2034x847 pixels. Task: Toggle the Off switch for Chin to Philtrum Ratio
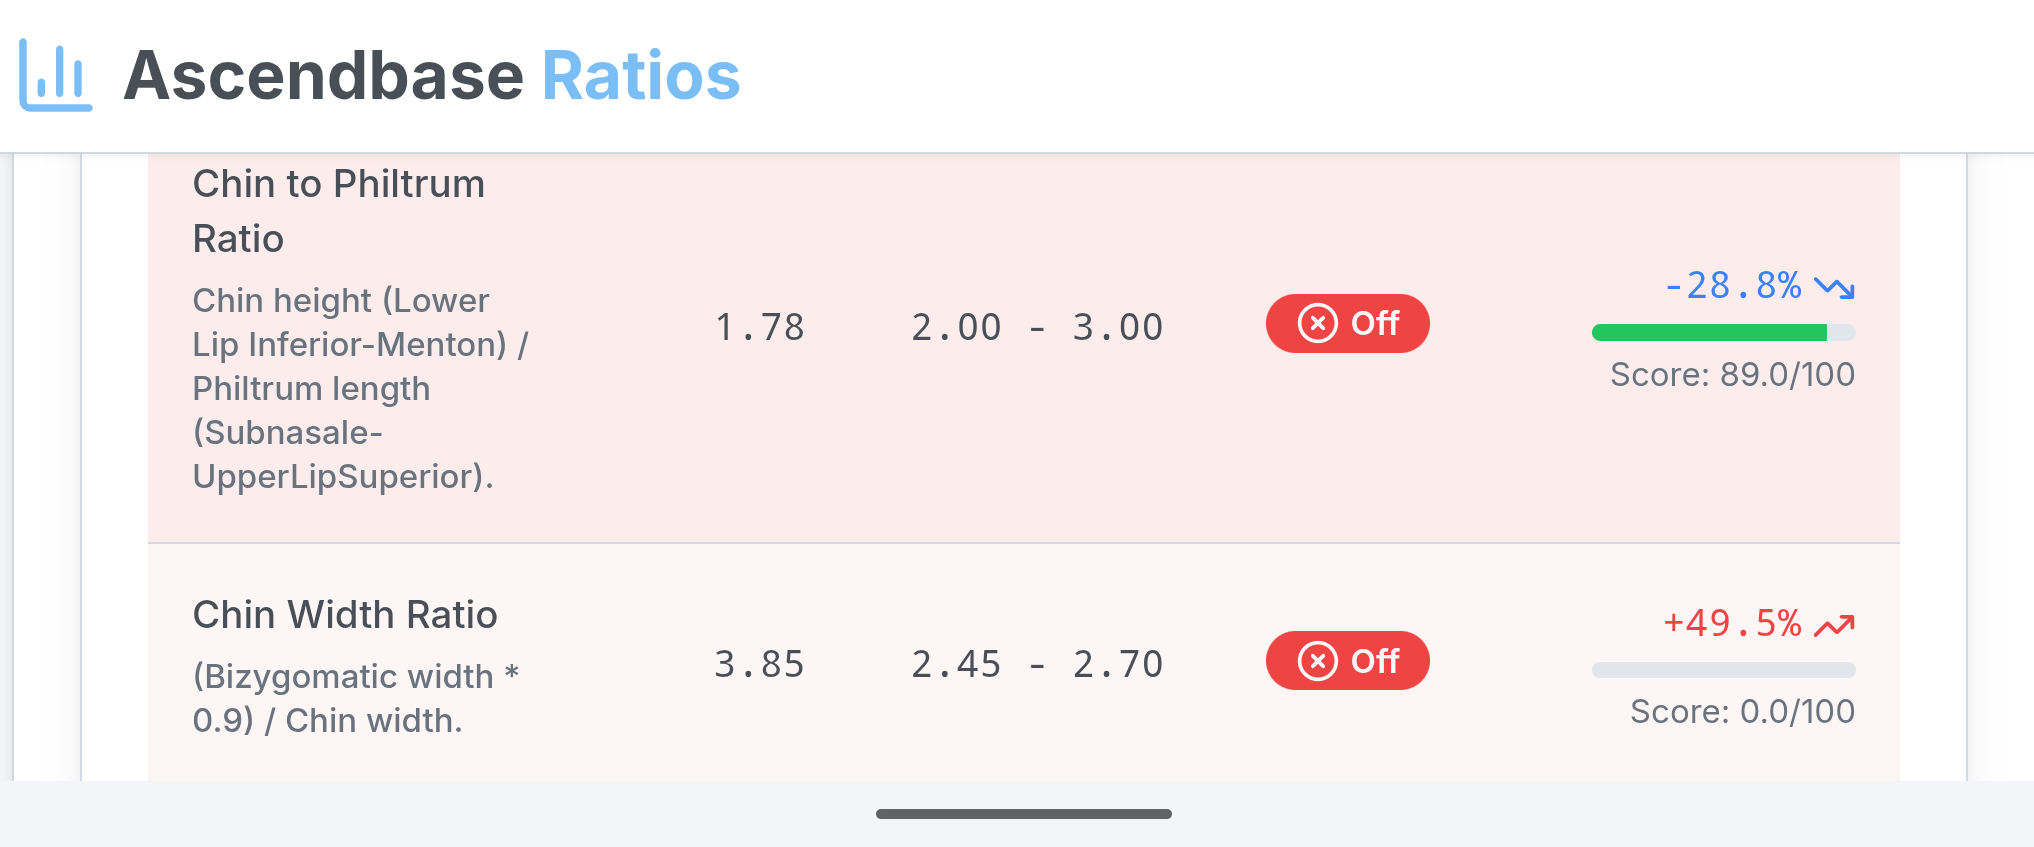point(1347,323)
